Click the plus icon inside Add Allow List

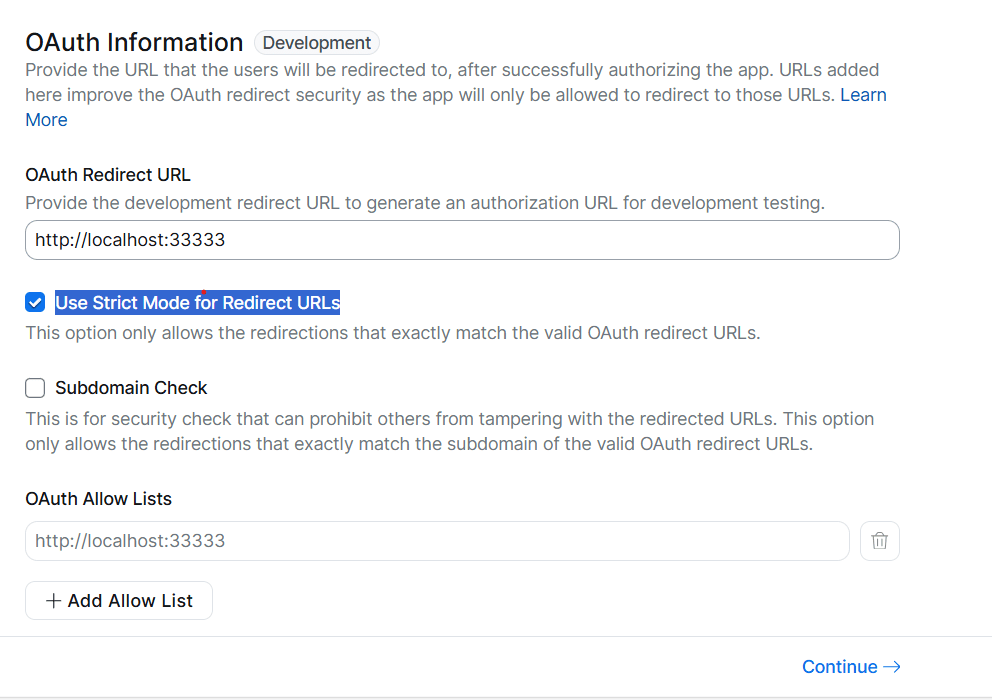54,600
